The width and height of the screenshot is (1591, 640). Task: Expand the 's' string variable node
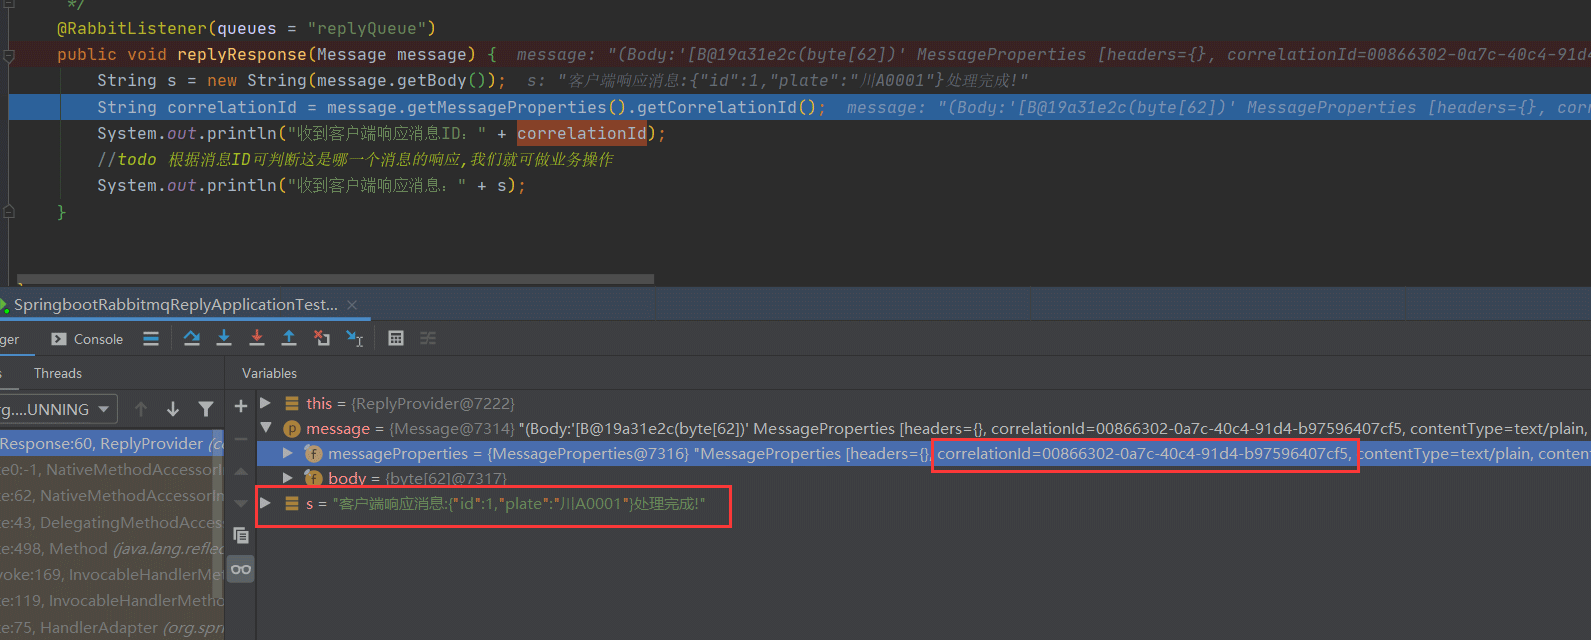pyautogui.click(x=266, y=503)
